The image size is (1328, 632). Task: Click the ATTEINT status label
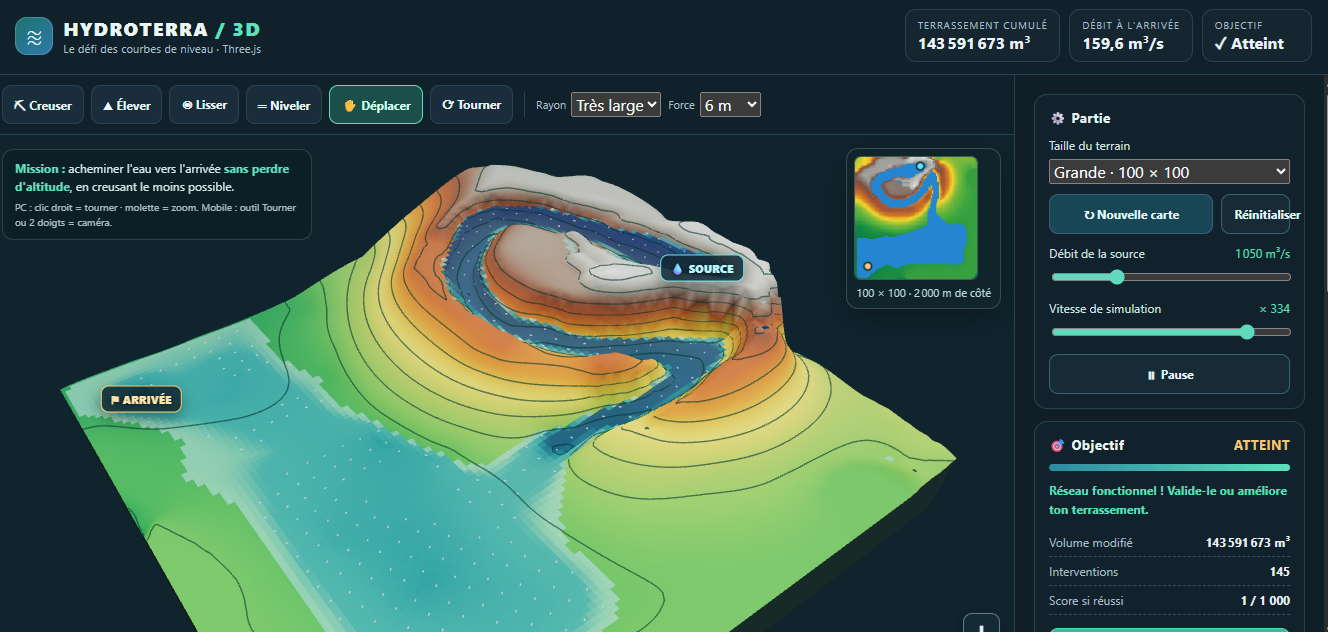(x=1262, y=445)
